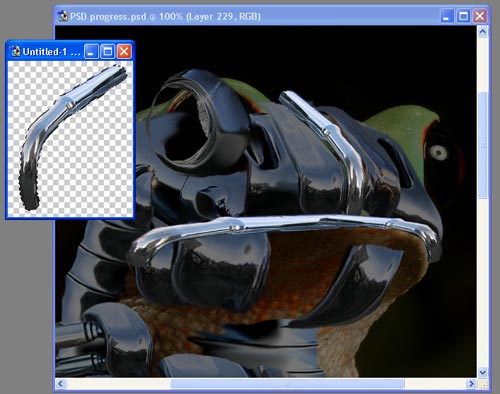Close the PSD progress.psd document window

(x=480, y=16)
